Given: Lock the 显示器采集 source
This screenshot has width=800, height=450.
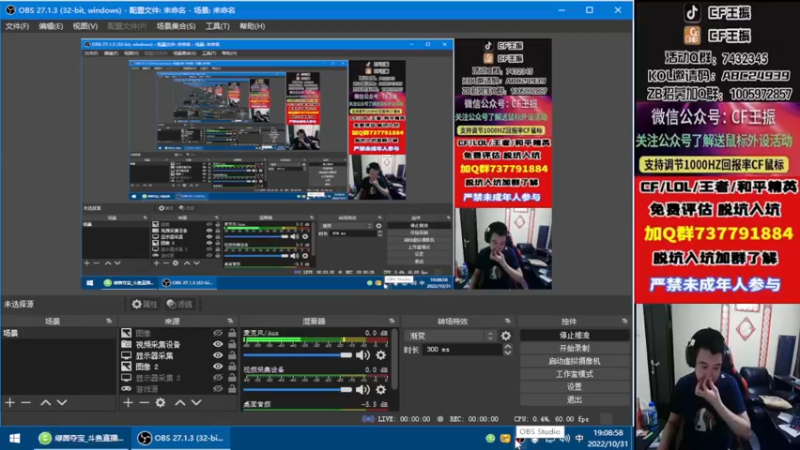Looking at the screenshot, I should coord(232,355).
